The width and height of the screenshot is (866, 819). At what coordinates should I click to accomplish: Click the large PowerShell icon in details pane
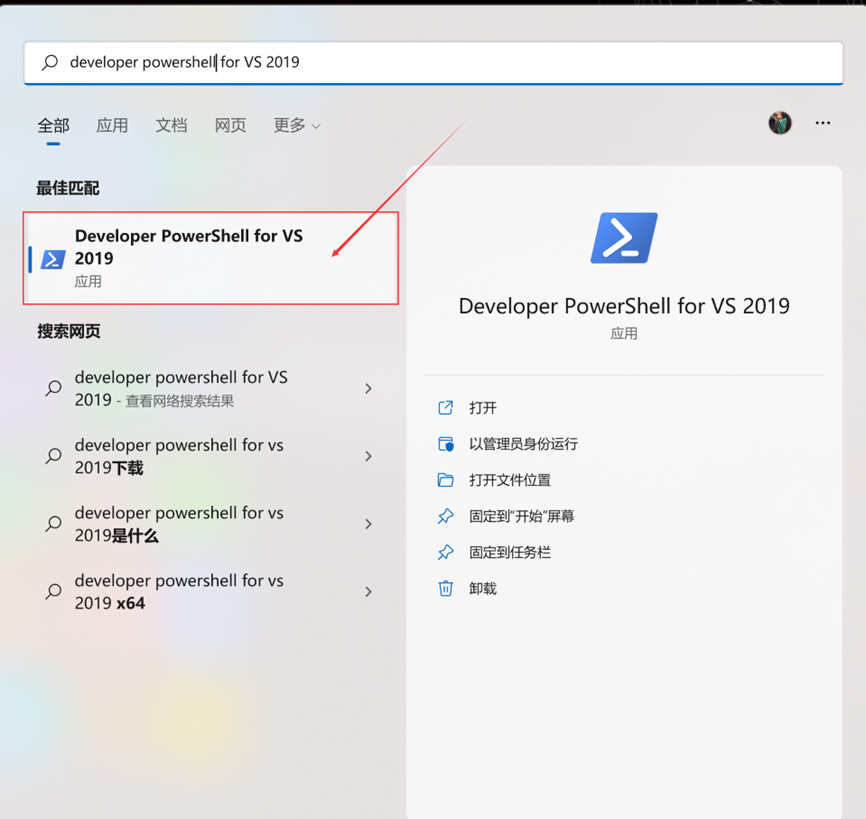(624, 238)
